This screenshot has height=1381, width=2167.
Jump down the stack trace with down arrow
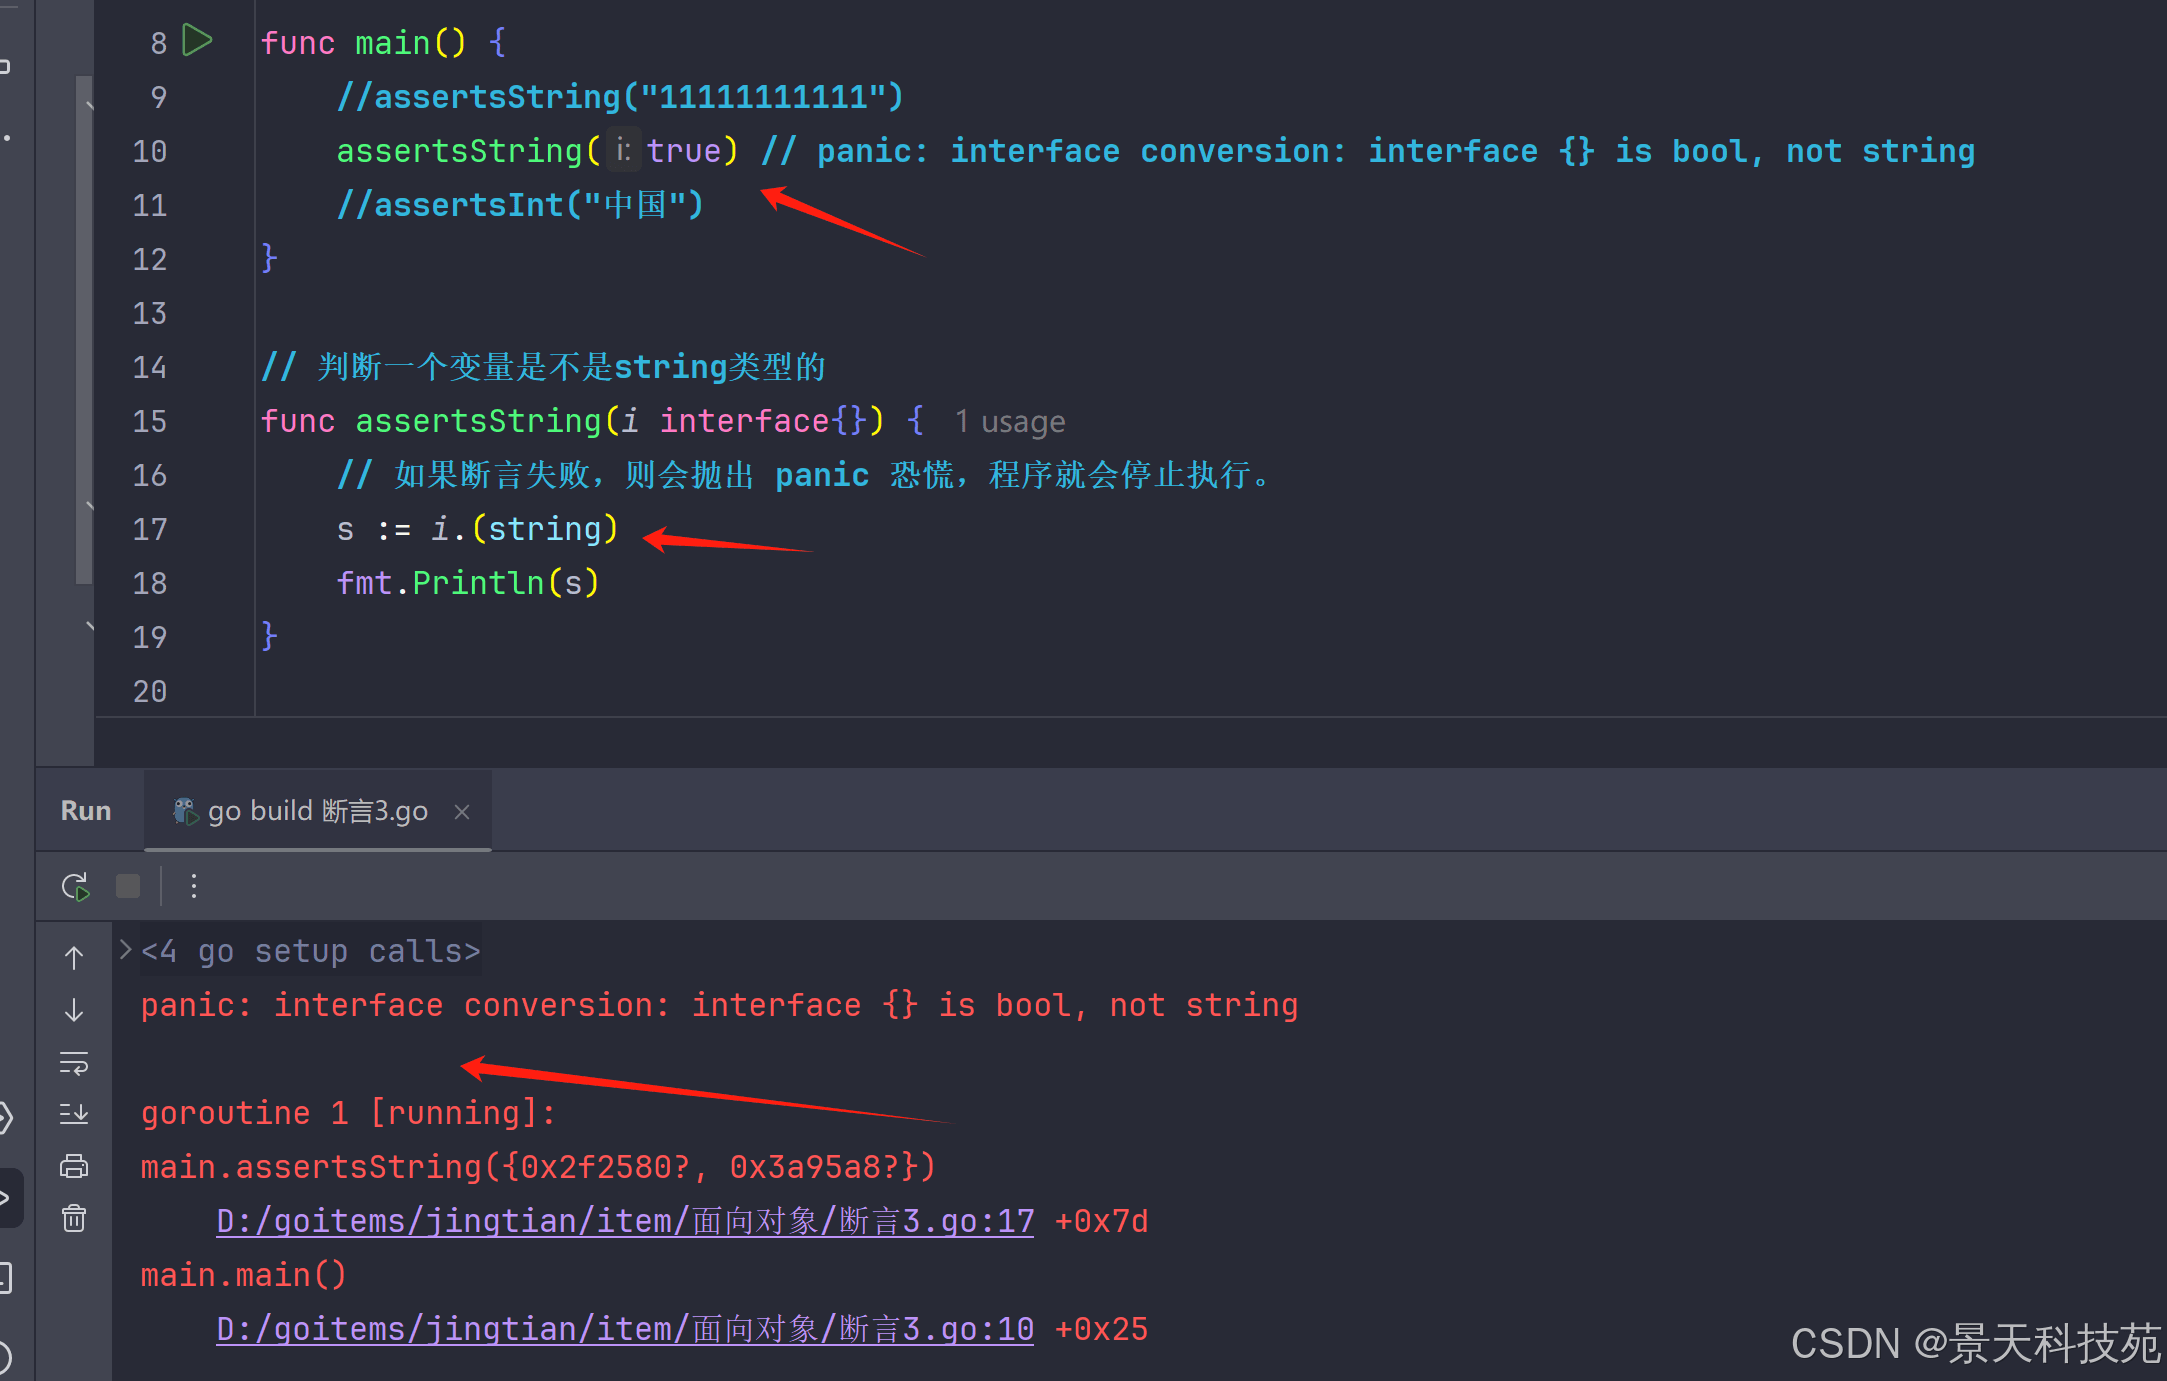pyautogui.click(x=74, y=1010)
